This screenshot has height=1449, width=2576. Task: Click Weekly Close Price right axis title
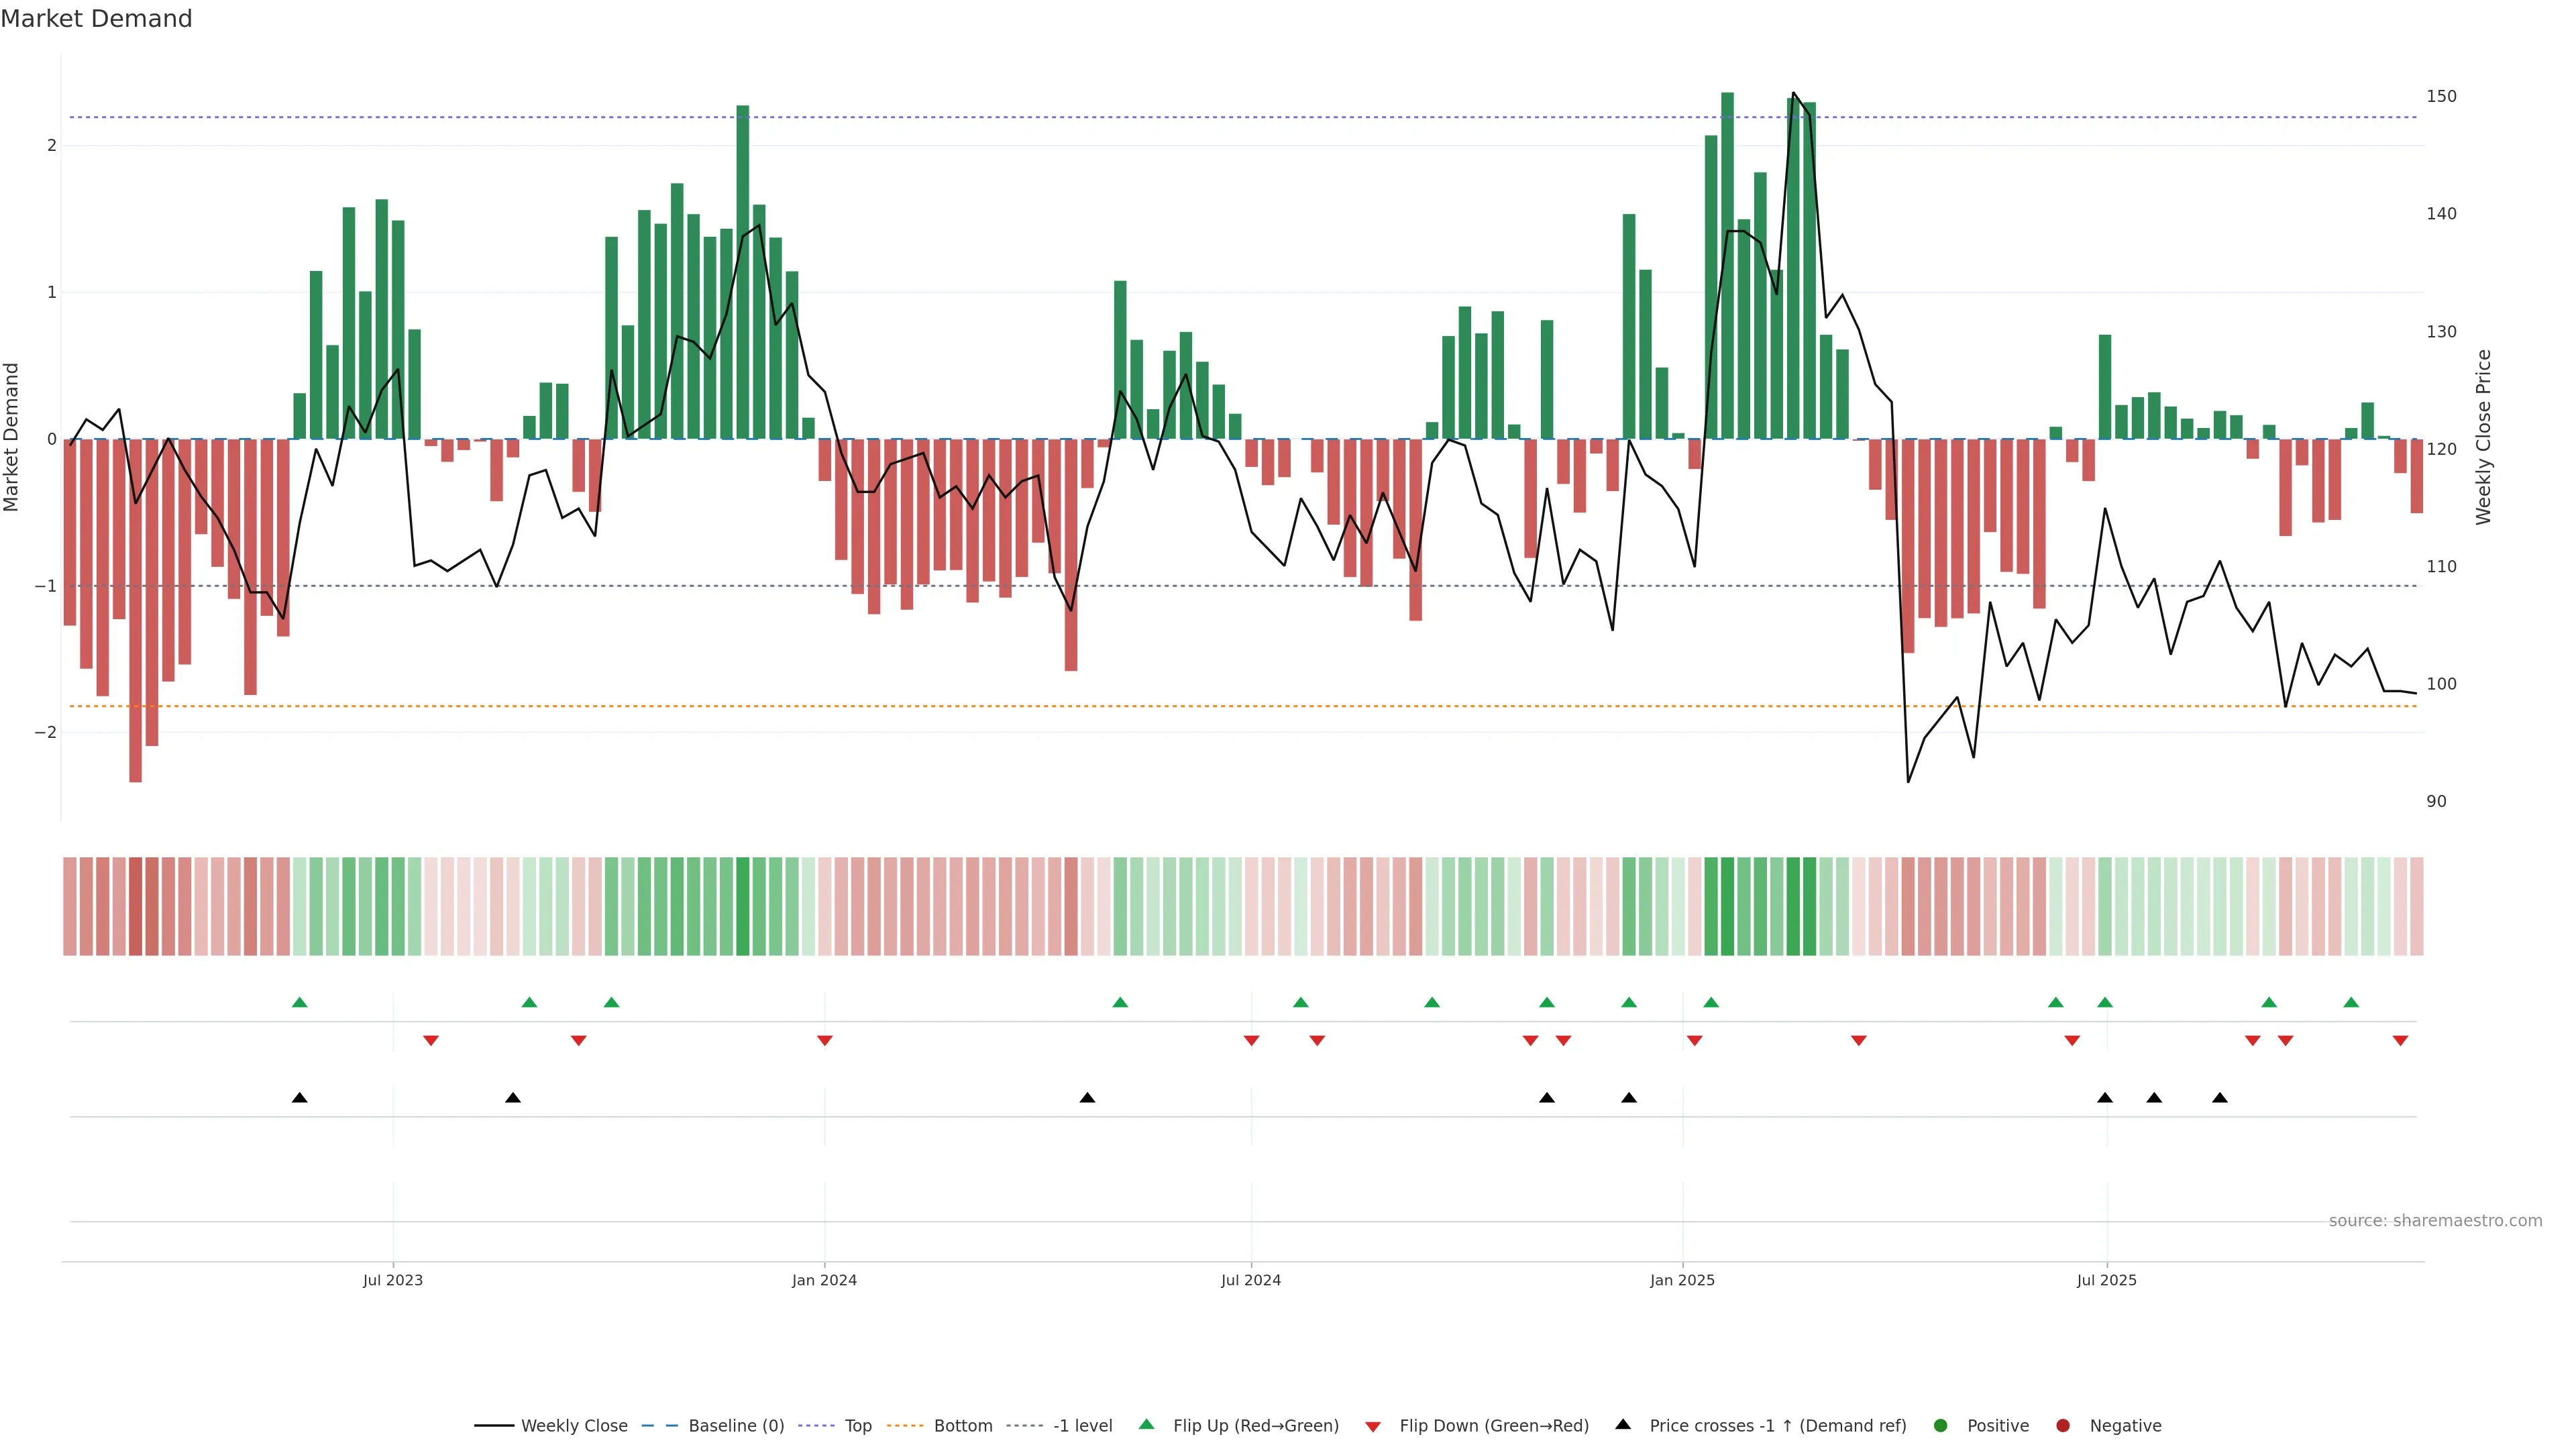point(2483,437)
